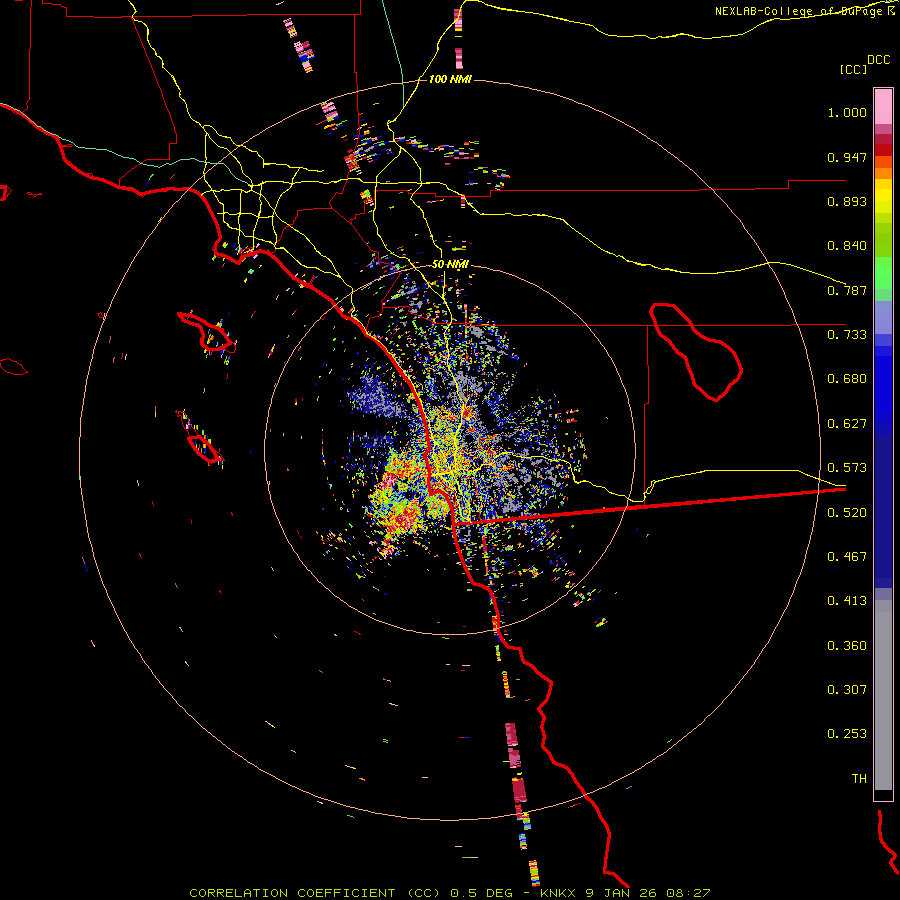Pick the pink band atop the color bar

[x=883, y=107]
